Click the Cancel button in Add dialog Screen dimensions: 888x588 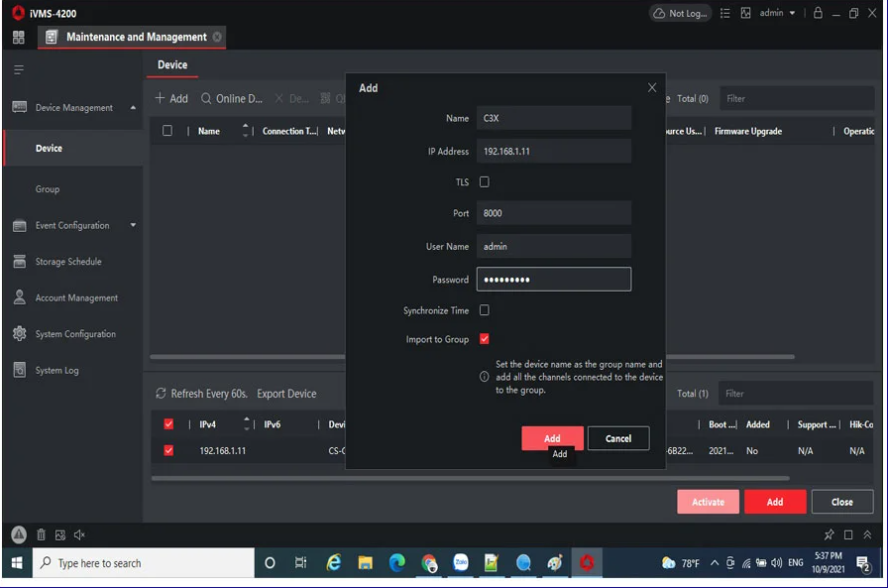pos(618,438)
